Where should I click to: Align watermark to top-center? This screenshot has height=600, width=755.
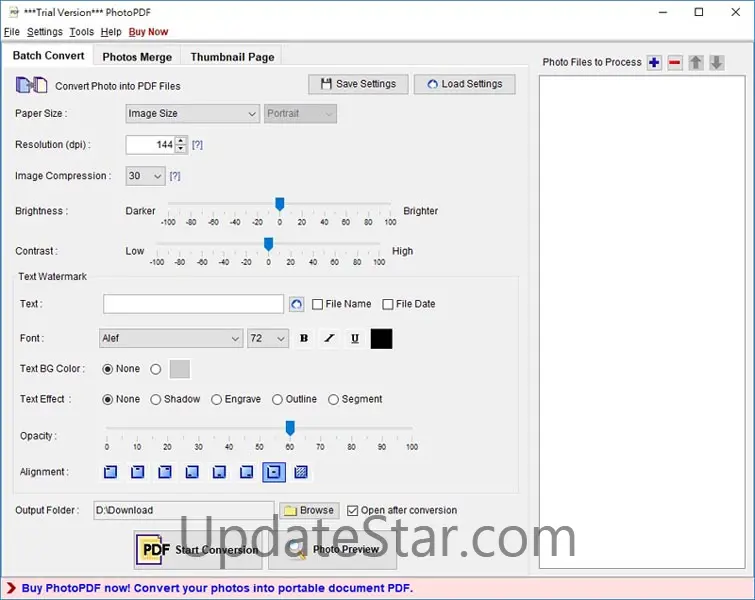pyautogui.click(x=138, y=472)
